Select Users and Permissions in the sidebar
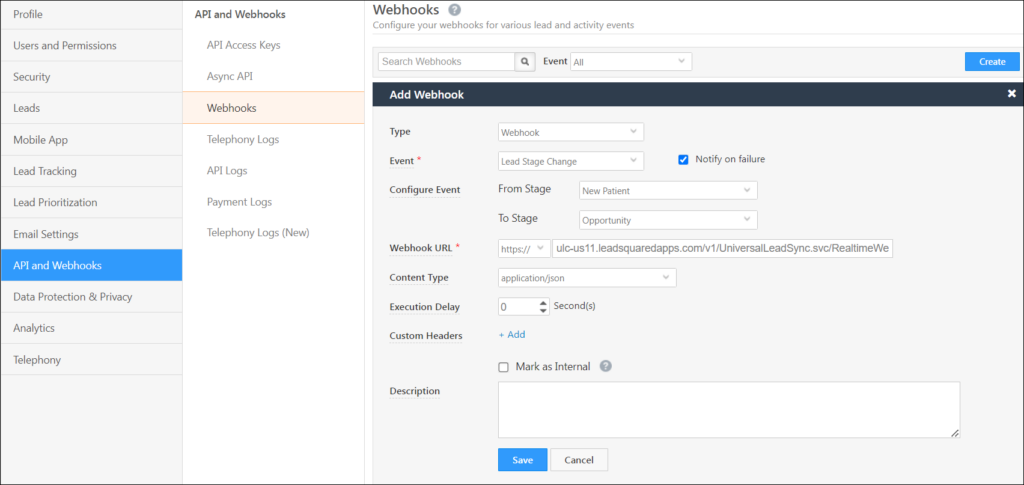The width and height of the screenshot is (1024, 485). (x=65, y=46)
